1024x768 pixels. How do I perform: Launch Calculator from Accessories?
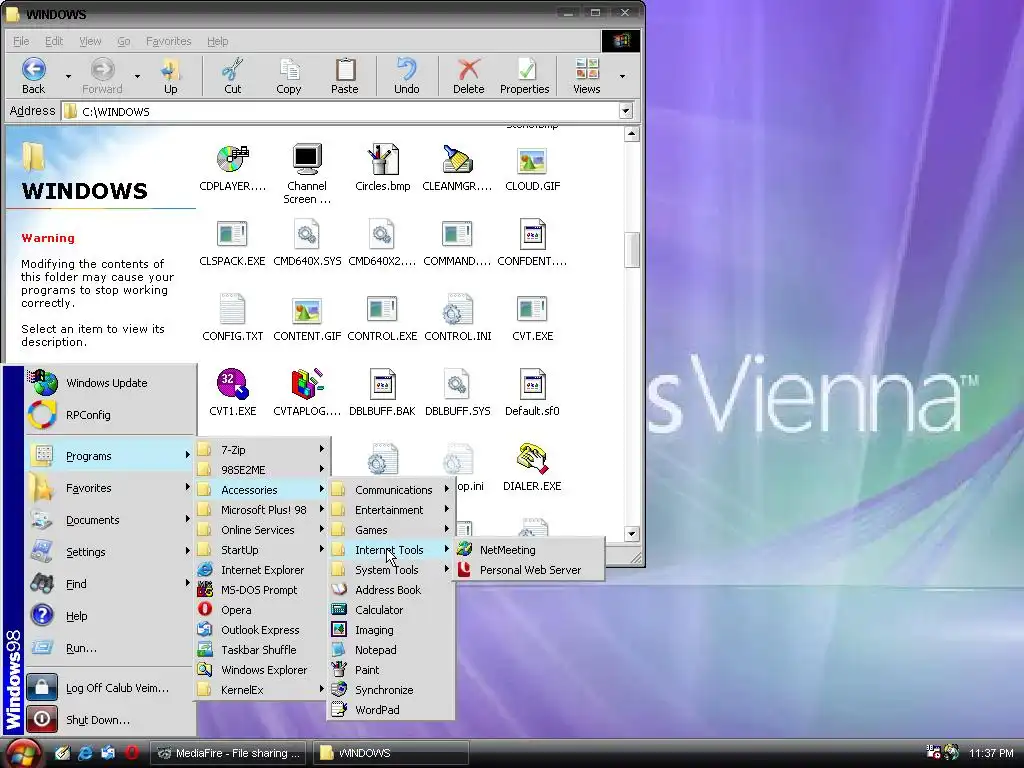391,610
